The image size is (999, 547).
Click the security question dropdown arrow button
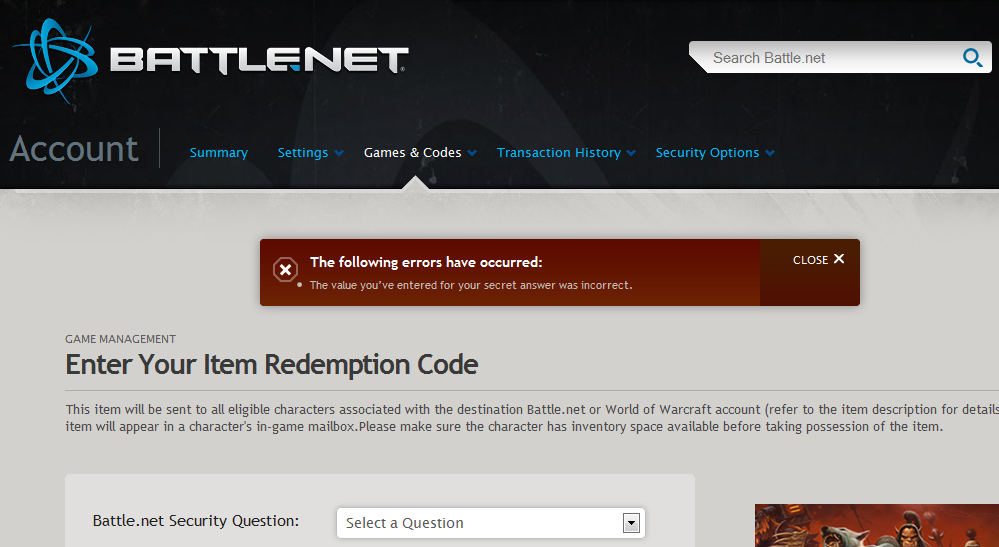tap(630, 523)
